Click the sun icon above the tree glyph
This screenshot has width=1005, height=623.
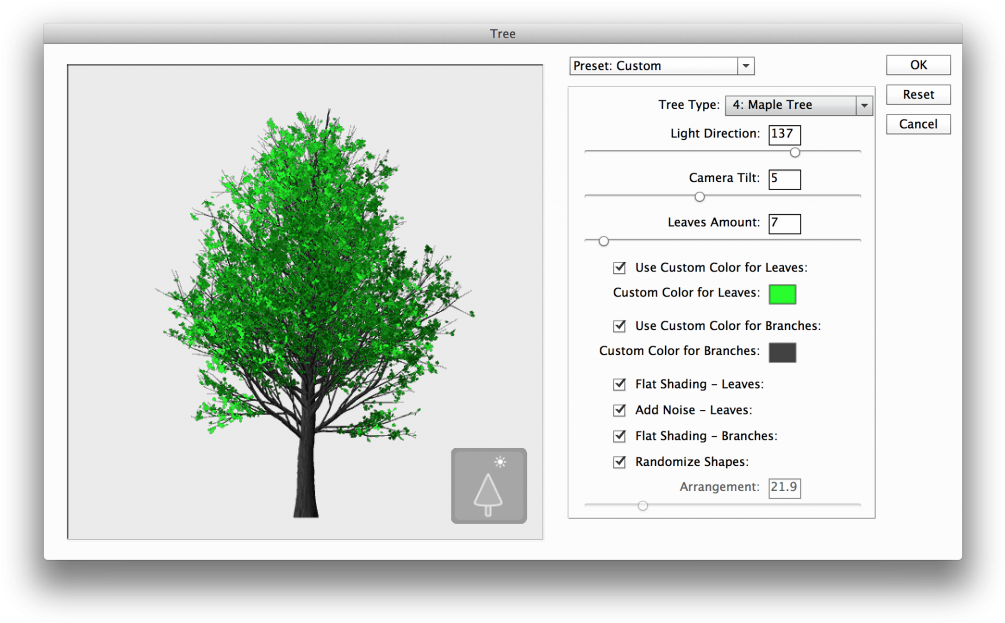tap(499, 463)
